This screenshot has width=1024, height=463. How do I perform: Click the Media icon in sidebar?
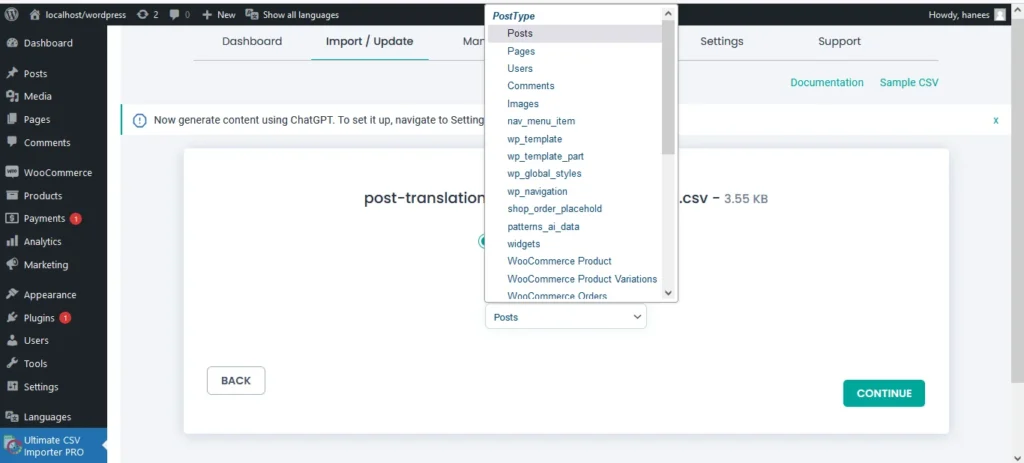click(x=12, y=96)
